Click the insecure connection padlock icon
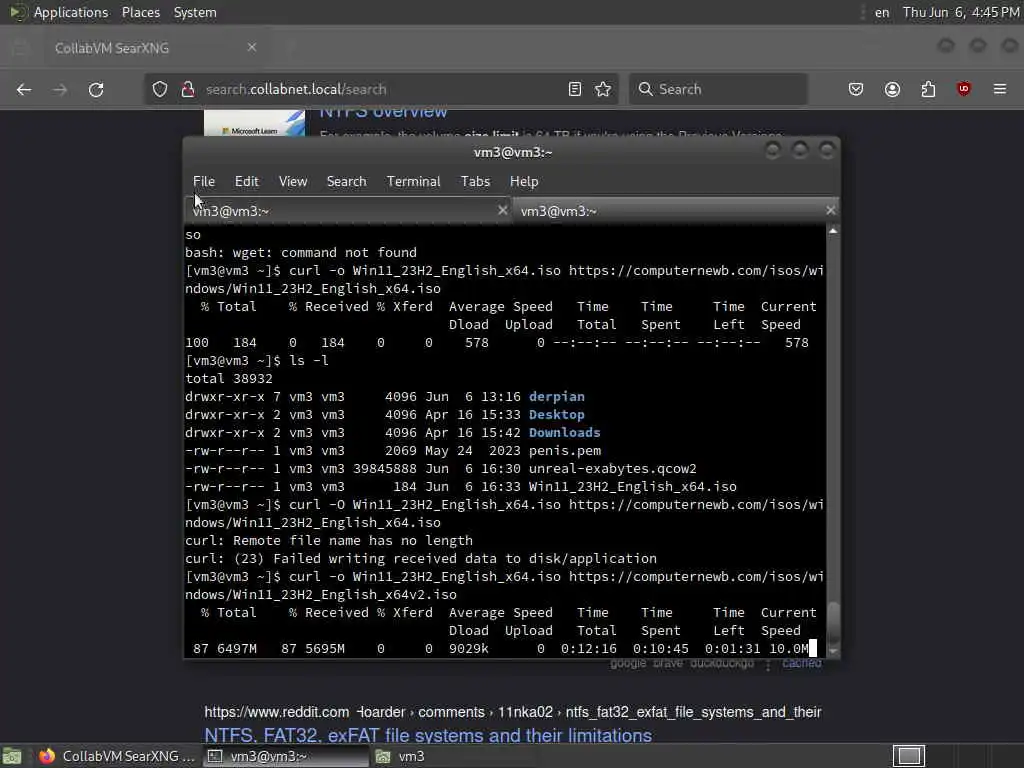 pyautogui.click(x=188, y=89)
